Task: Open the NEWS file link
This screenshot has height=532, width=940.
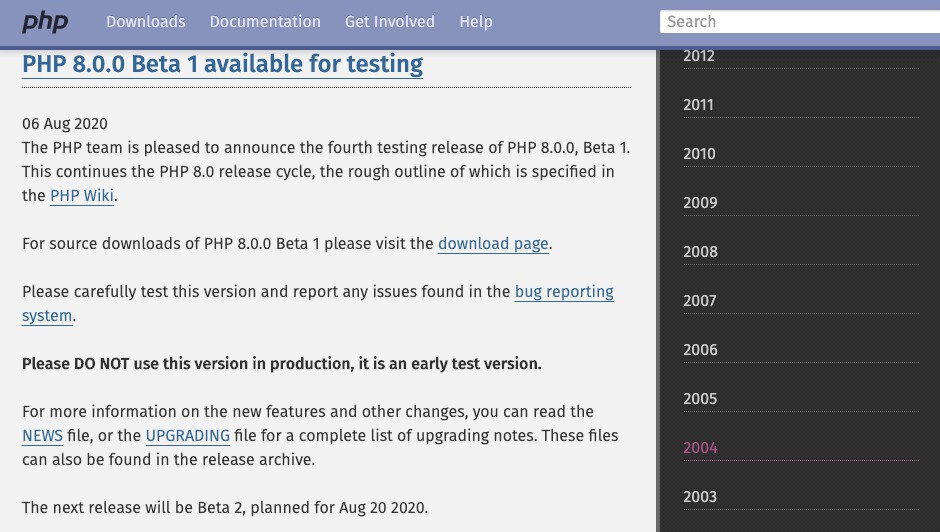Action: 42,436
